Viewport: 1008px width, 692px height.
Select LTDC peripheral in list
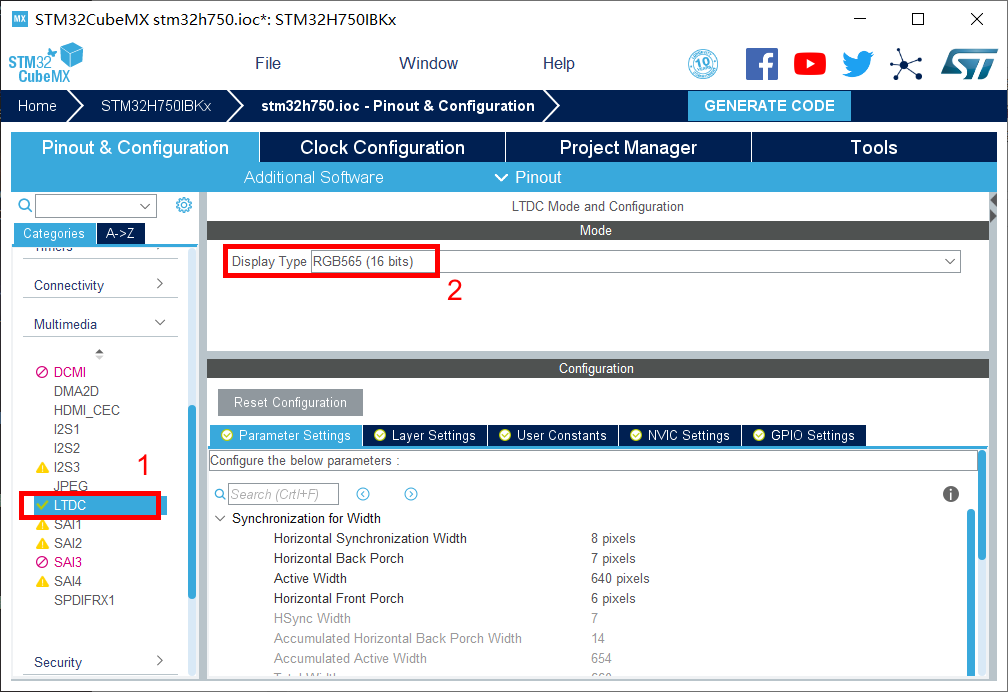(70, 505)
